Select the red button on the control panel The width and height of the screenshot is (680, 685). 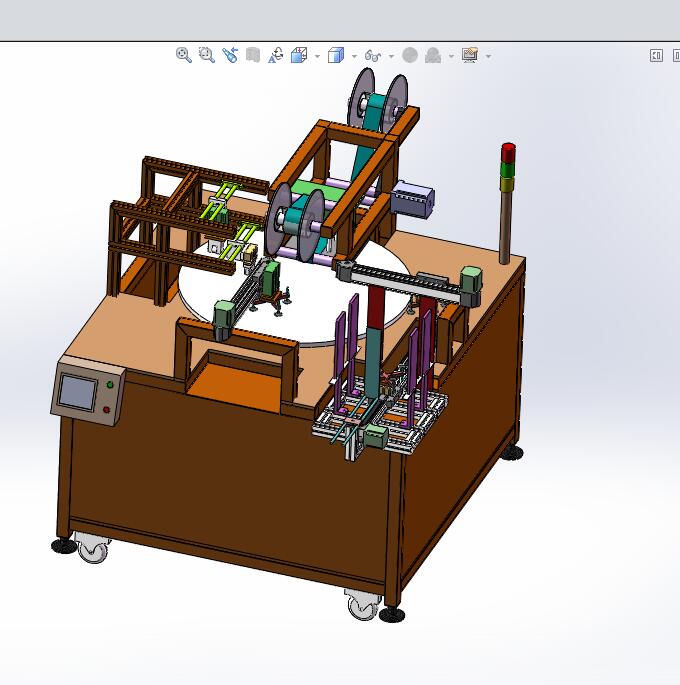pyautogui.click(x=106, y=409)
